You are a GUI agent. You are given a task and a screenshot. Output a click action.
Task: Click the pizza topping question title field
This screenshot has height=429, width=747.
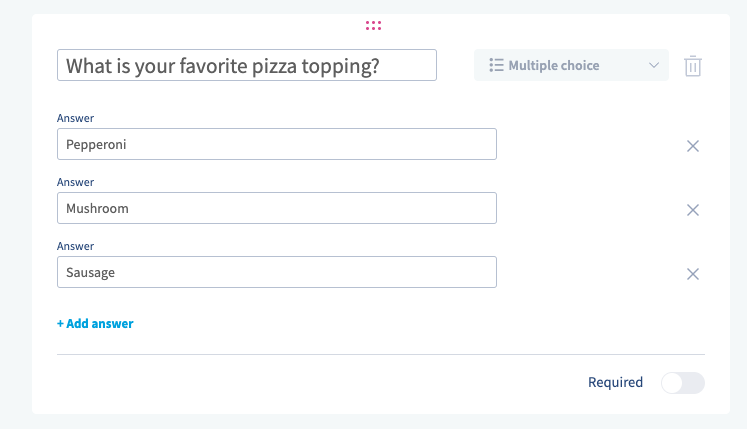(x=247, y=66)
